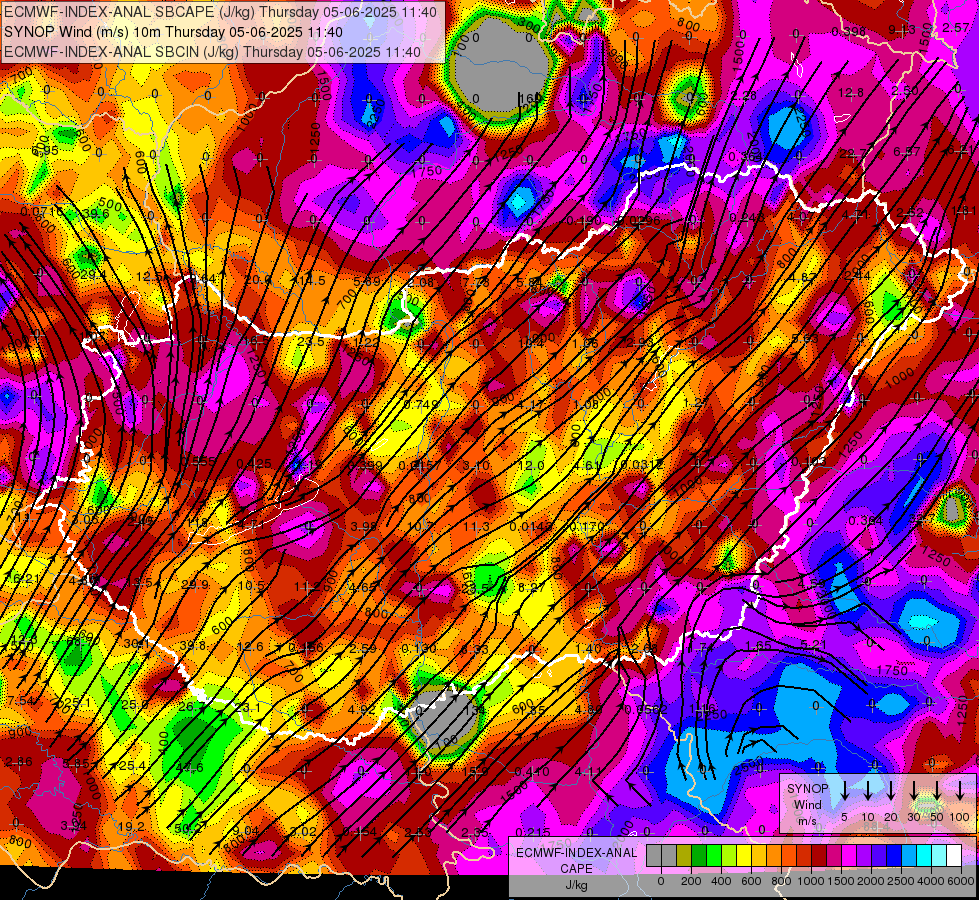Click the '8.27' value on the map
979x900 pixels.
click(x=532, y=587)
